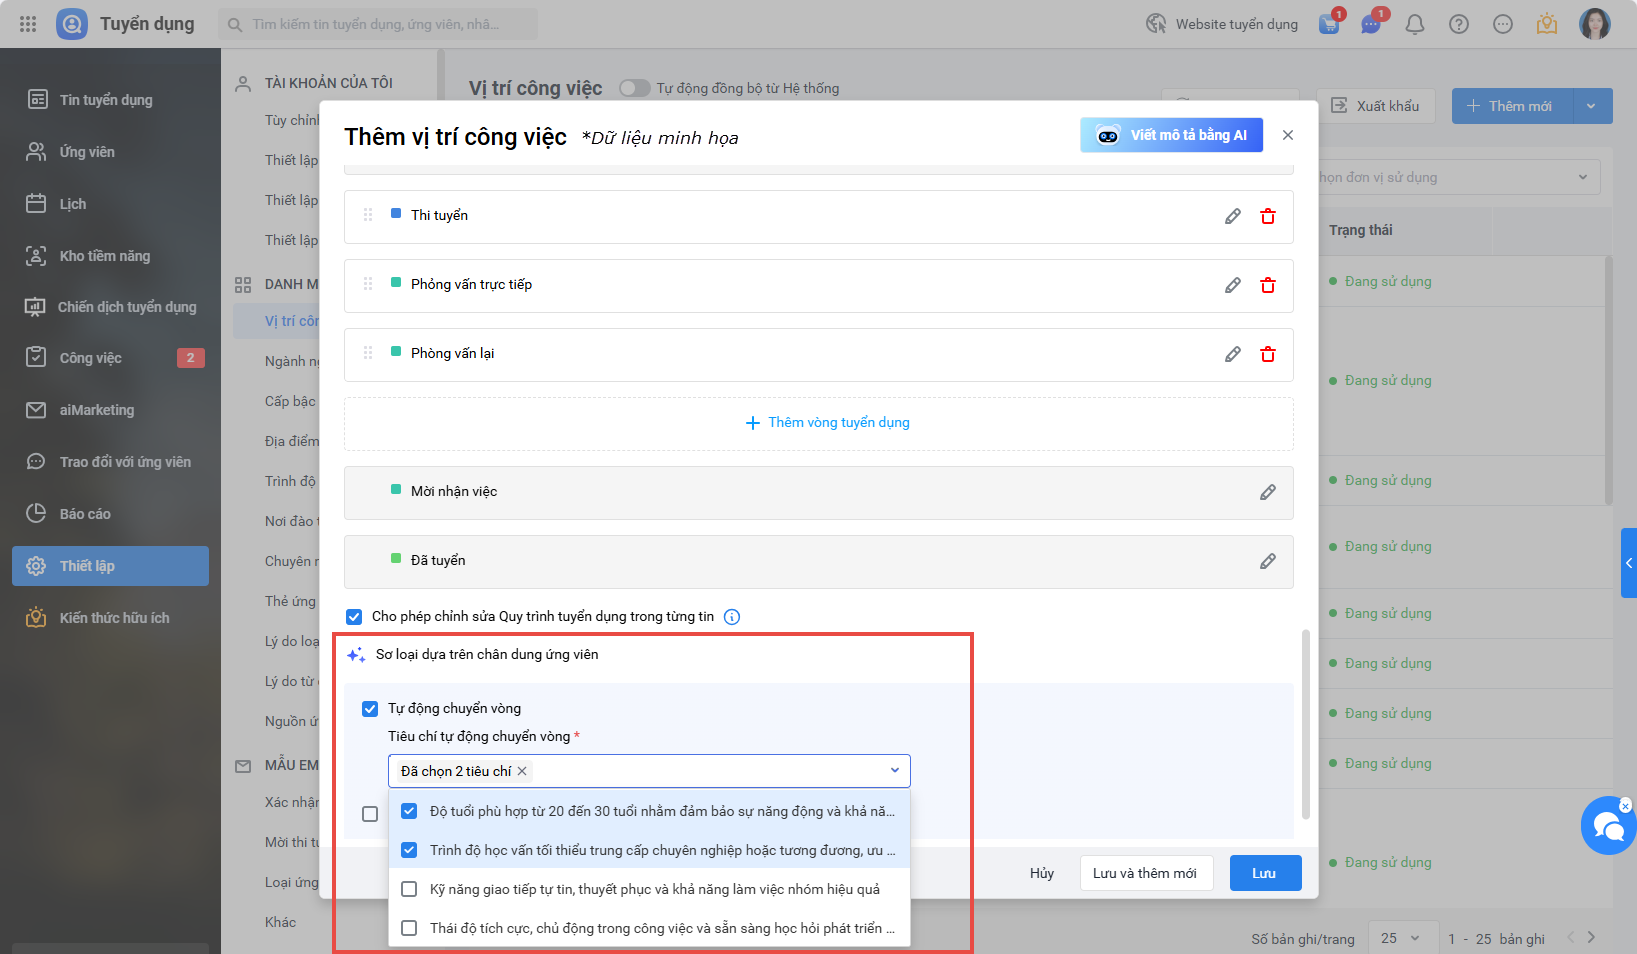Click the edit pencil for Thi tuyển
This screenshot has height=954, width=1637.
click(1233, 217)
